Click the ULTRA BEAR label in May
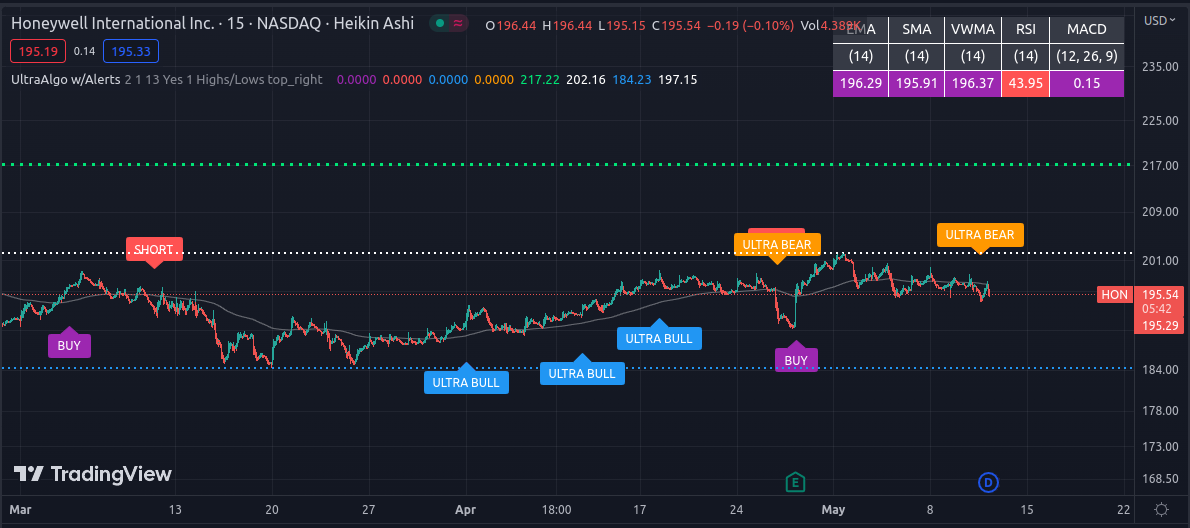 [x=980, y=237]
